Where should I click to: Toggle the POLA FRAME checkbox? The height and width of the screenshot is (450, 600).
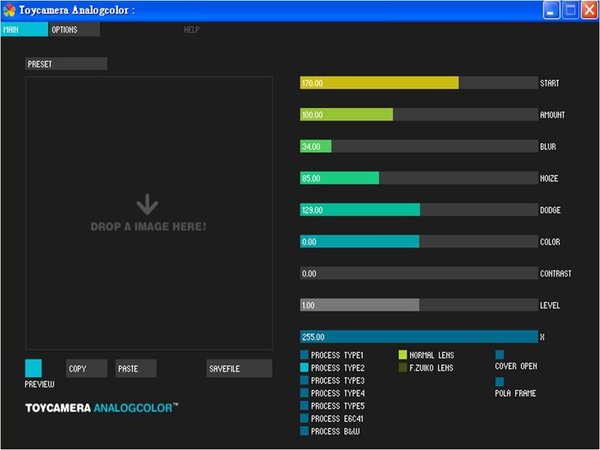[500, 382]
